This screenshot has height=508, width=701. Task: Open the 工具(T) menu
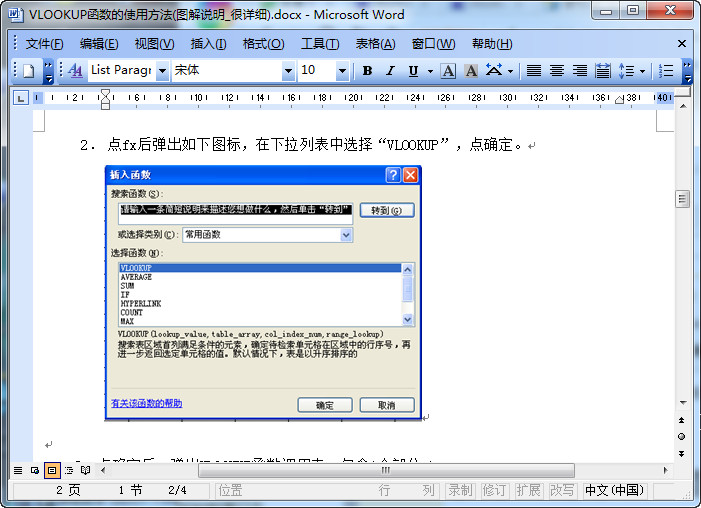click(320, 44)
